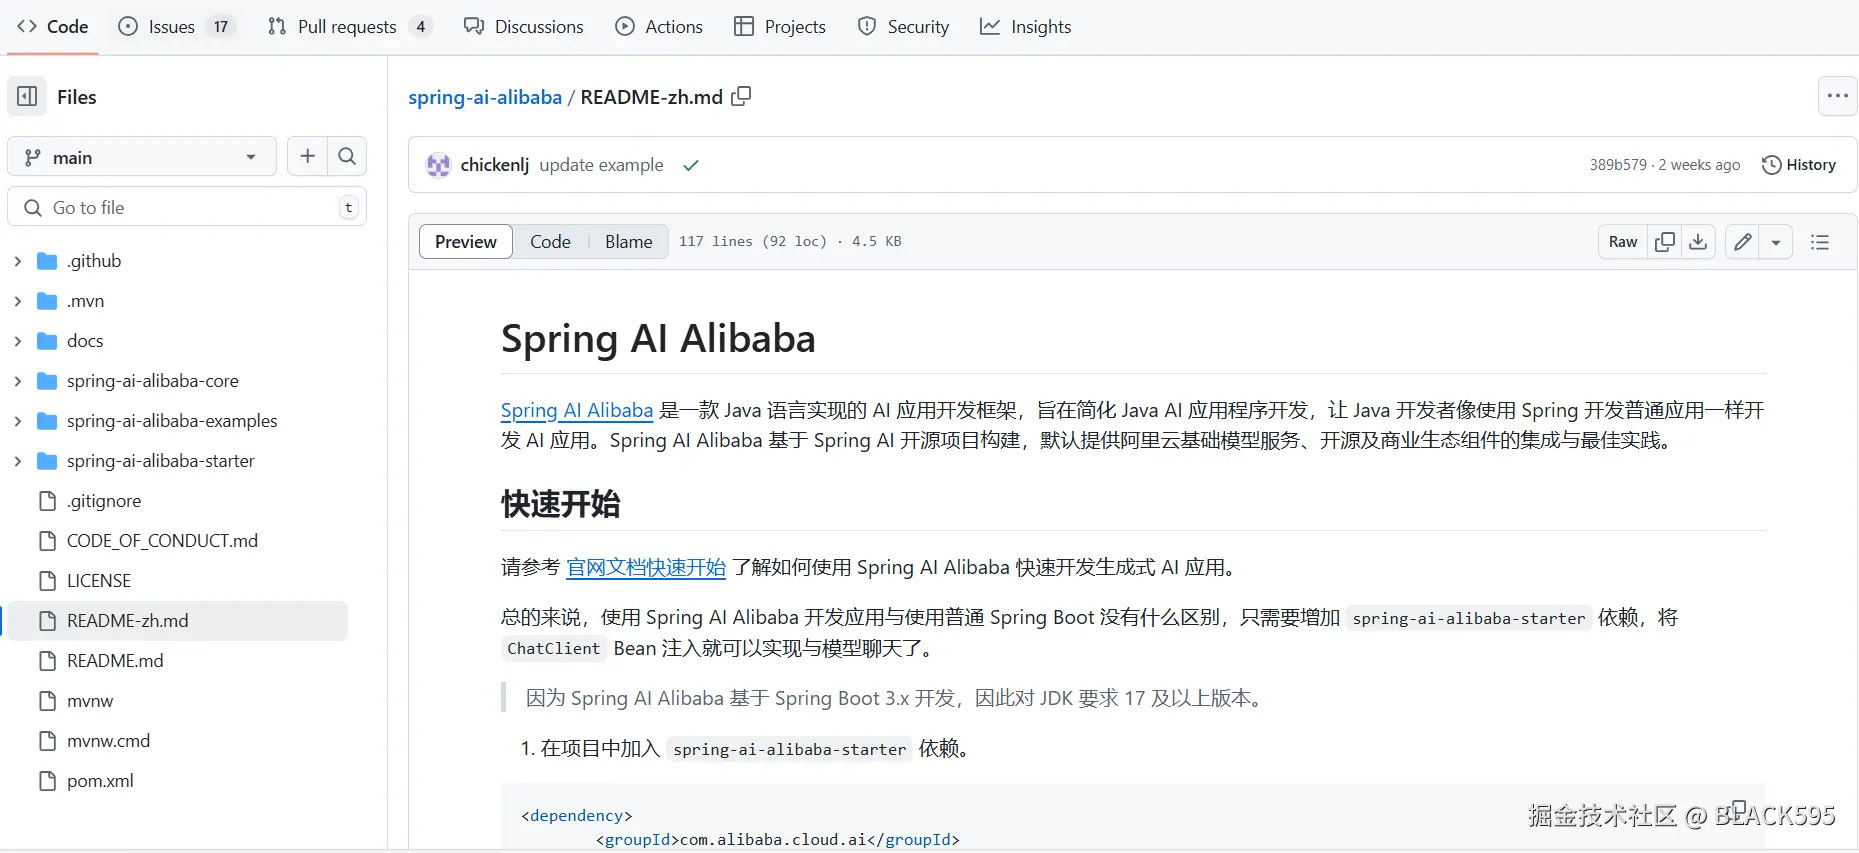Open CODE_OF_CONDUCT.md in the file tree
The image size is (1859, 853).
[x=162, y=541]
